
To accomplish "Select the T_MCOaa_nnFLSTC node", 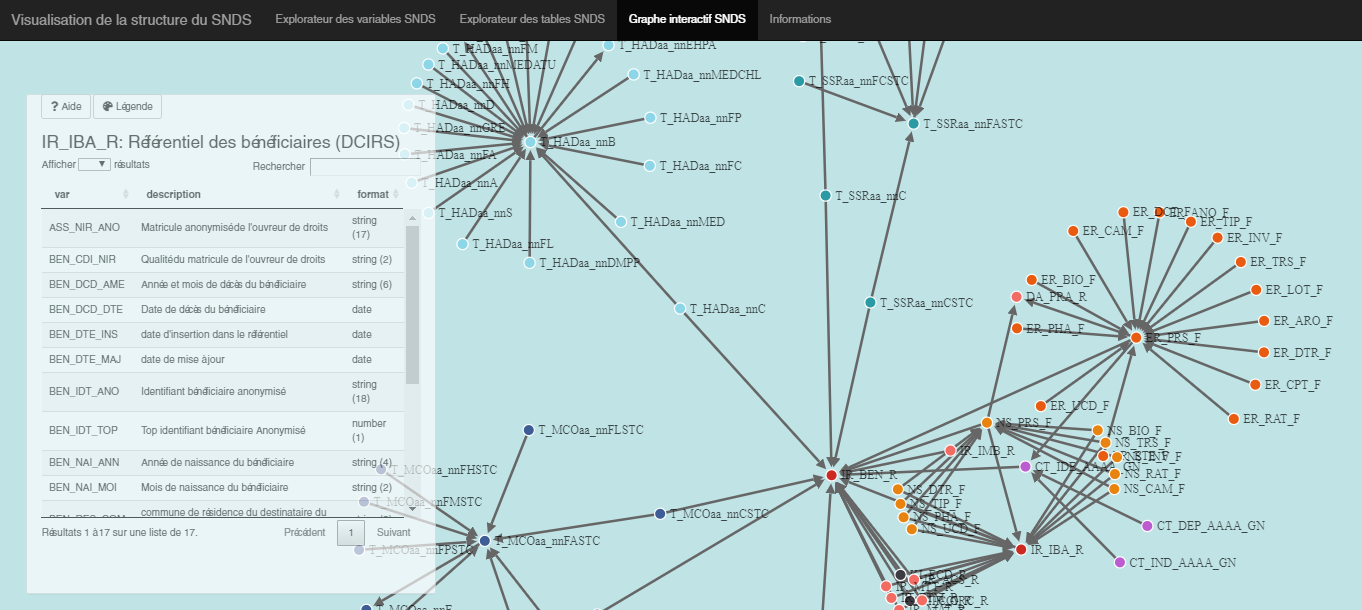I will 528,430.
